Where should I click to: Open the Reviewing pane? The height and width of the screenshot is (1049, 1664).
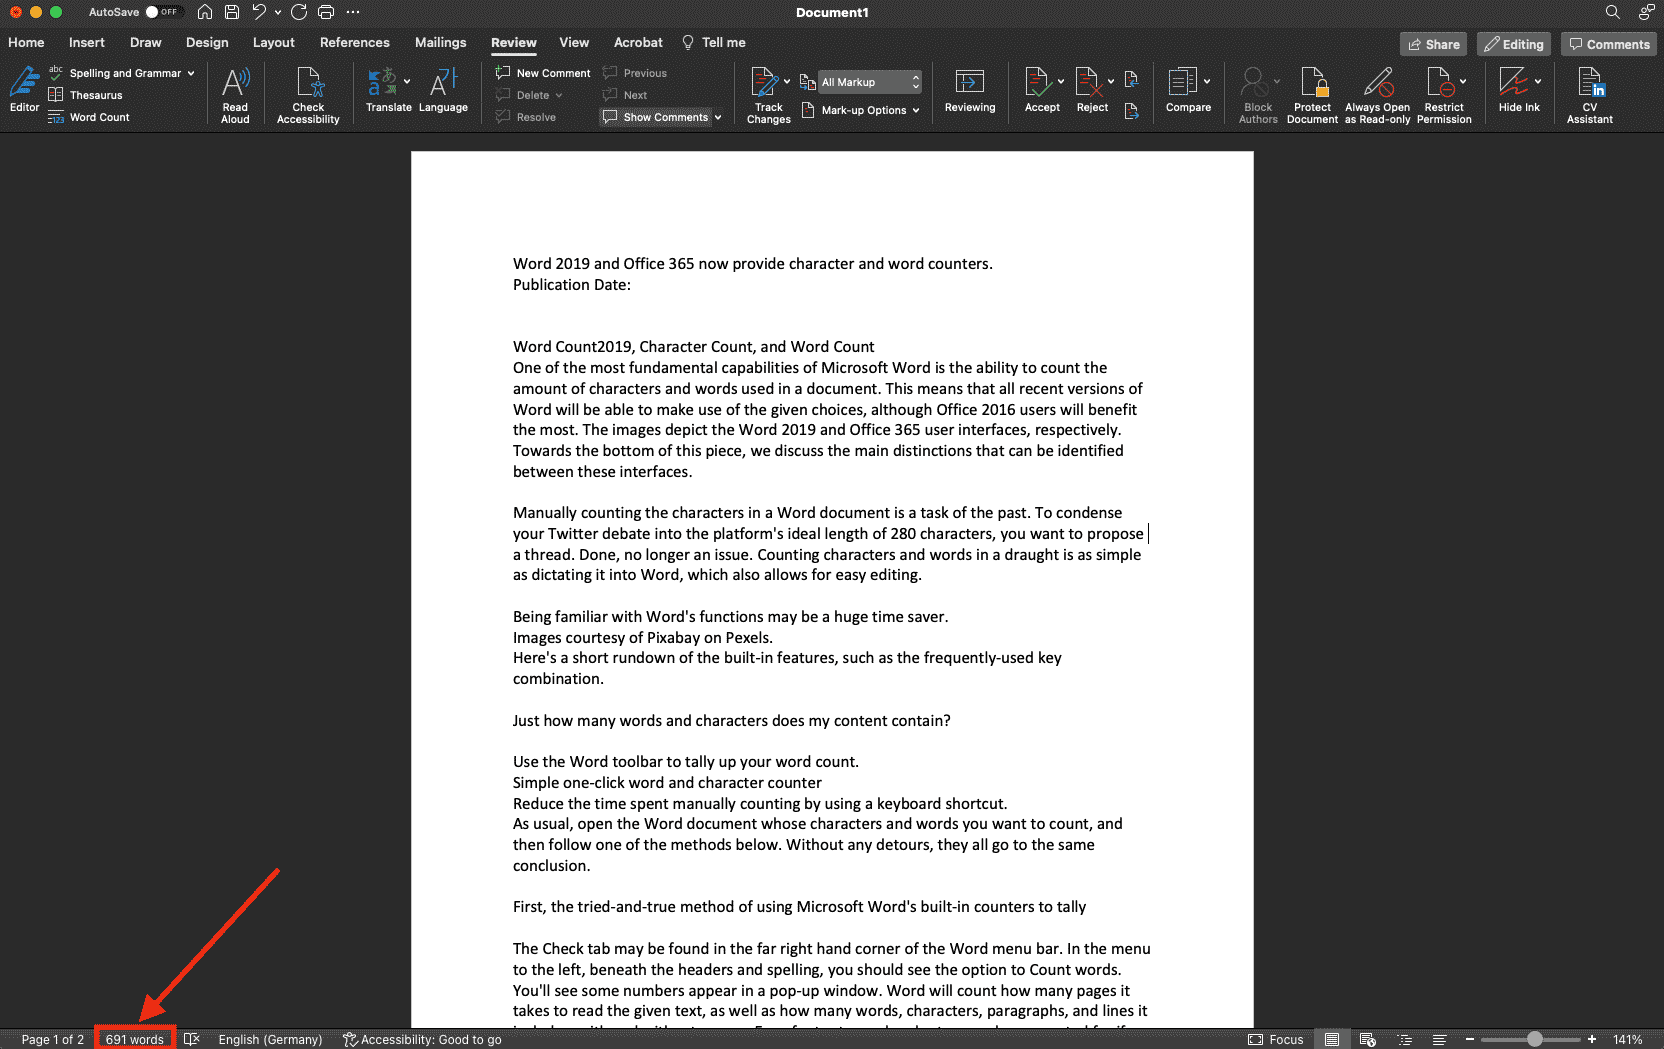coord(969,92)
